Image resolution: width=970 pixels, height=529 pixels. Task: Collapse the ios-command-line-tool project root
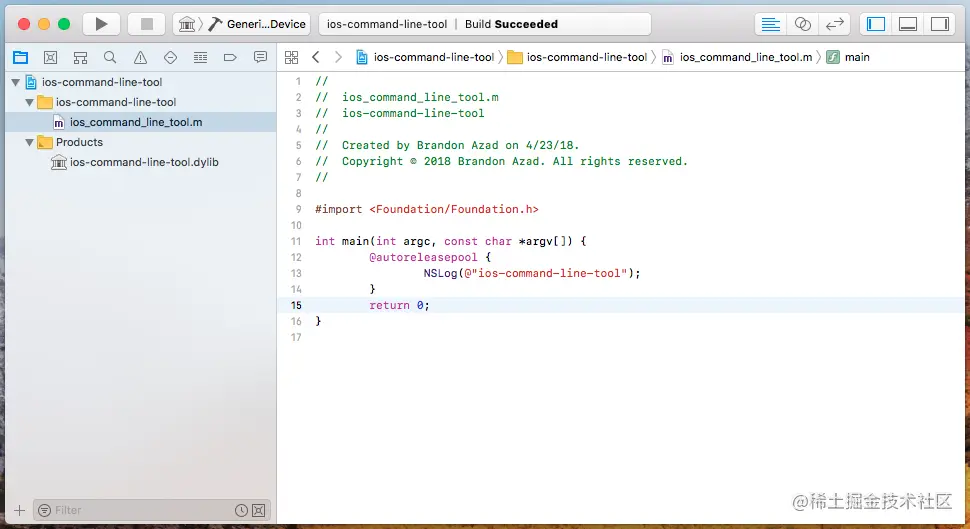point(15,82)
